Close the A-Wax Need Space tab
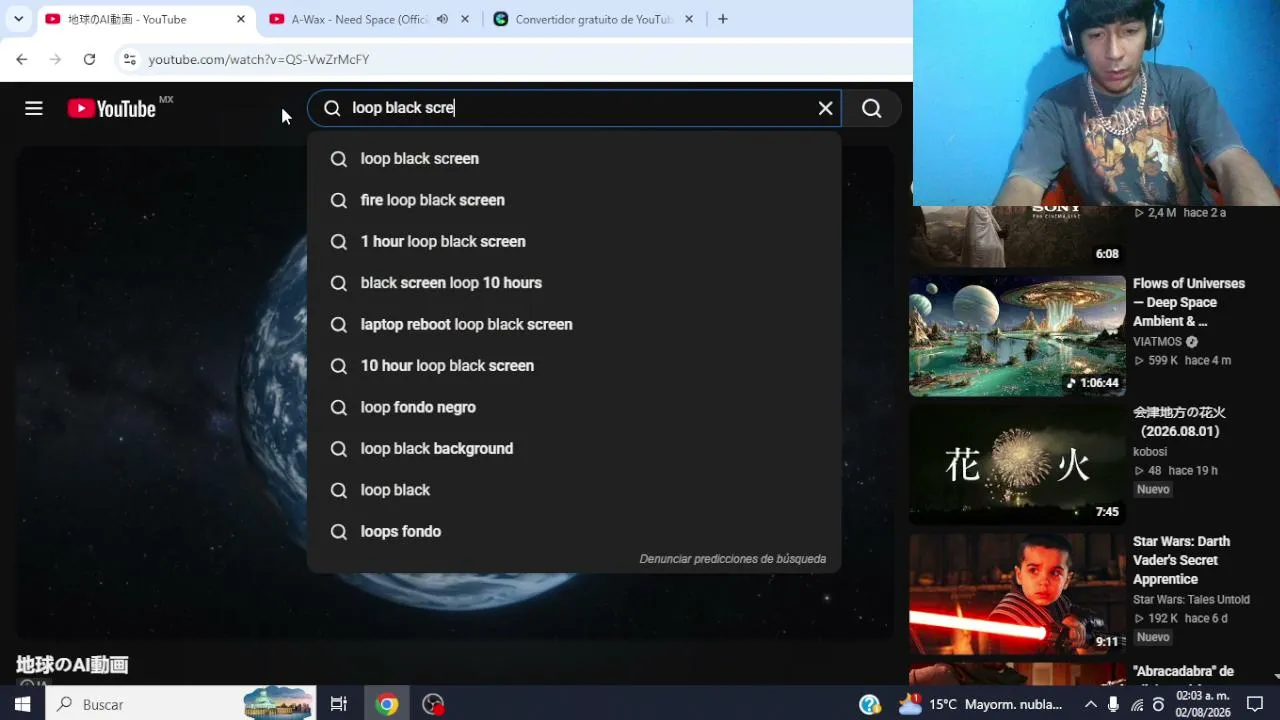The width and height of the screenshot is (1280, 720). point(465,19)
